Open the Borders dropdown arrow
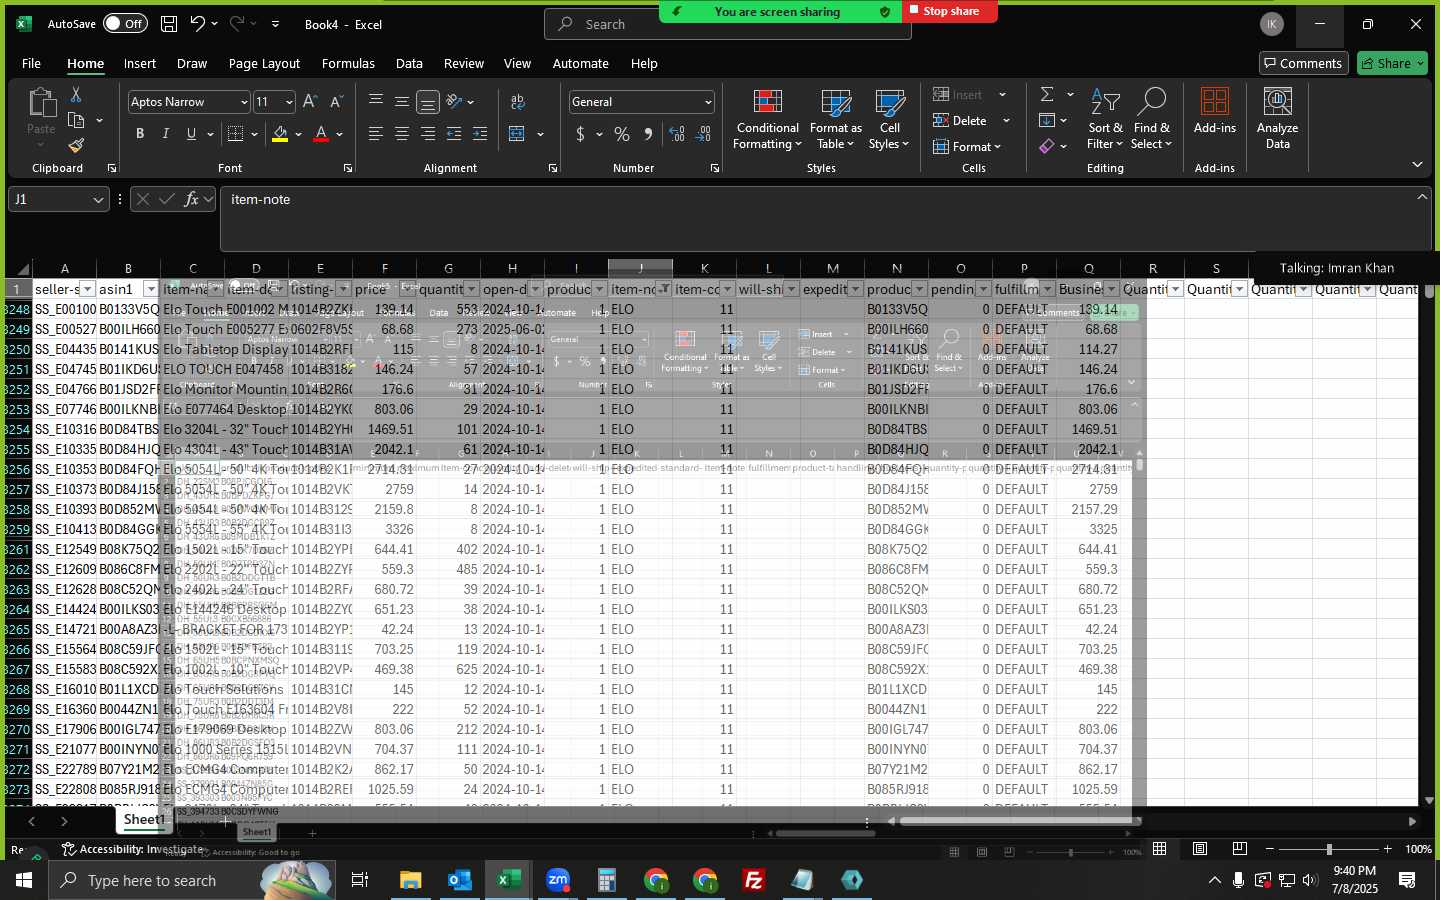 coord(255,134)
